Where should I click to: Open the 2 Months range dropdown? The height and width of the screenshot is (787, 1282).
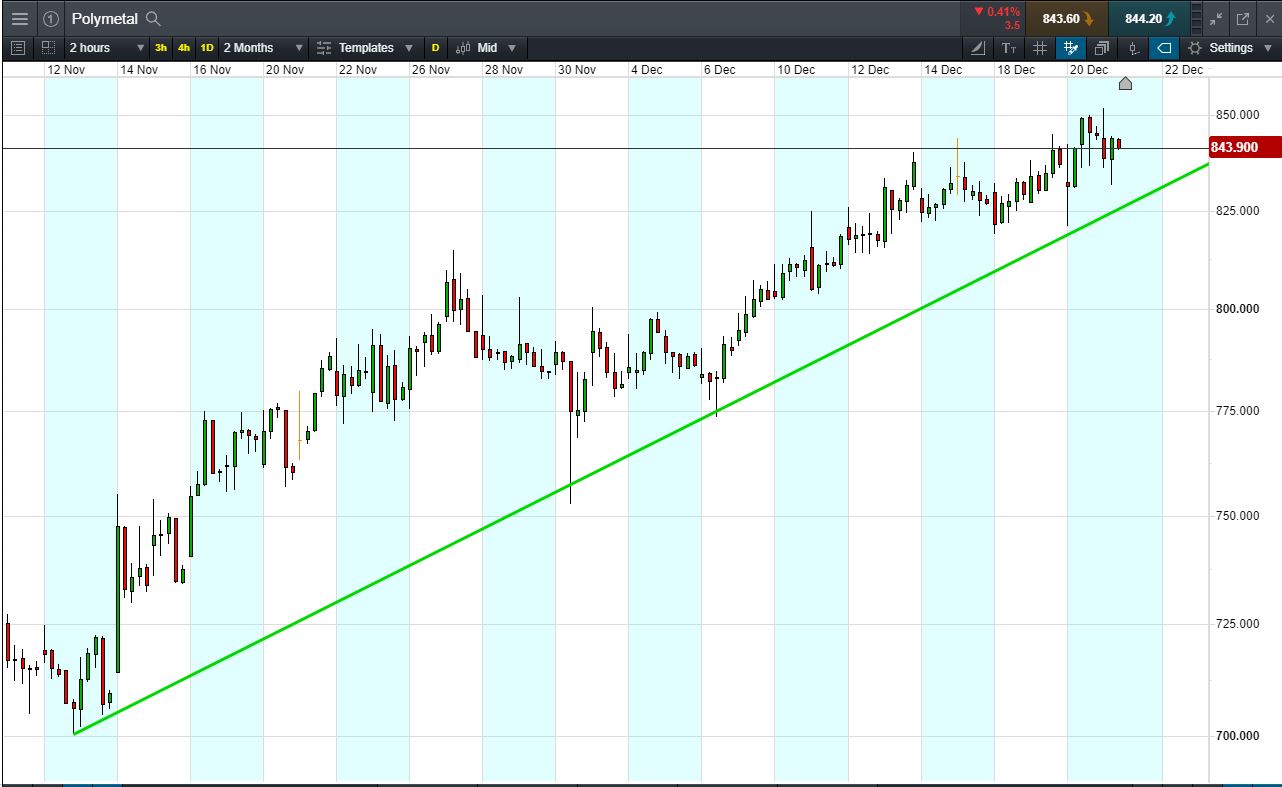pos(263,48)
